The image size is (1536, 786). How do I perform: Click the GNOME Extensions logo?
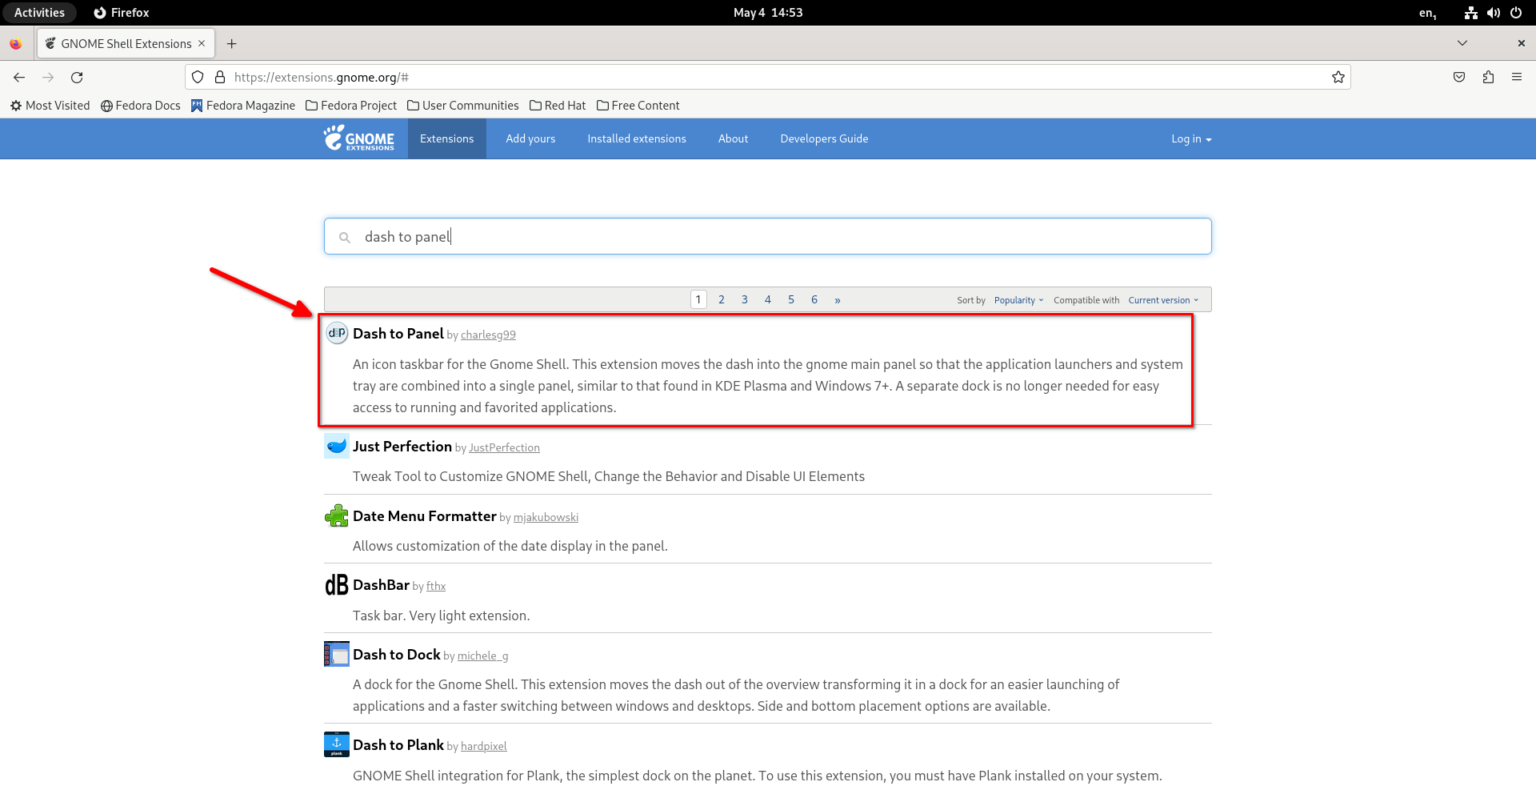359,138
